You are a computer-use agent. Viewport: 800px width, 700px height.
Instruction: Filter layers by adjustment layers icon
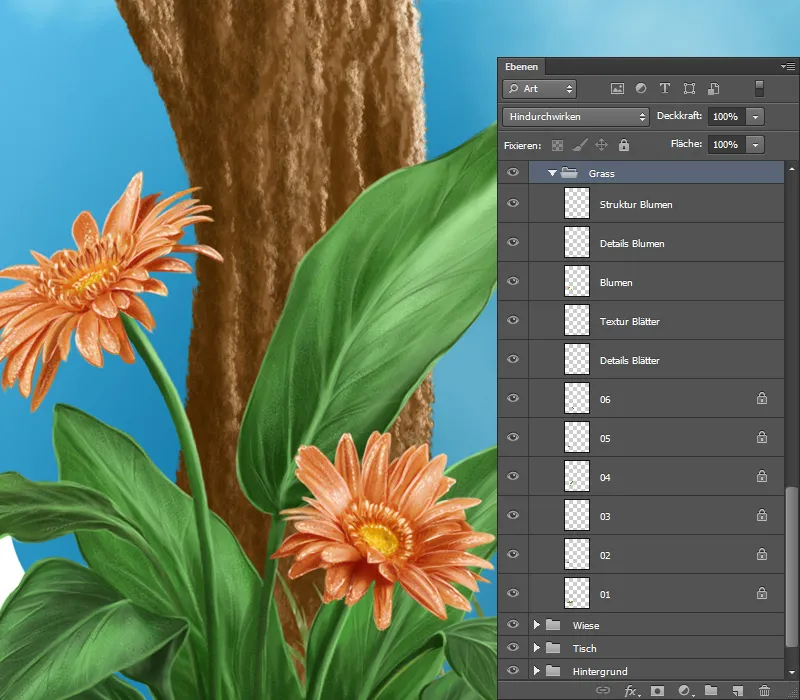point(641,89)
